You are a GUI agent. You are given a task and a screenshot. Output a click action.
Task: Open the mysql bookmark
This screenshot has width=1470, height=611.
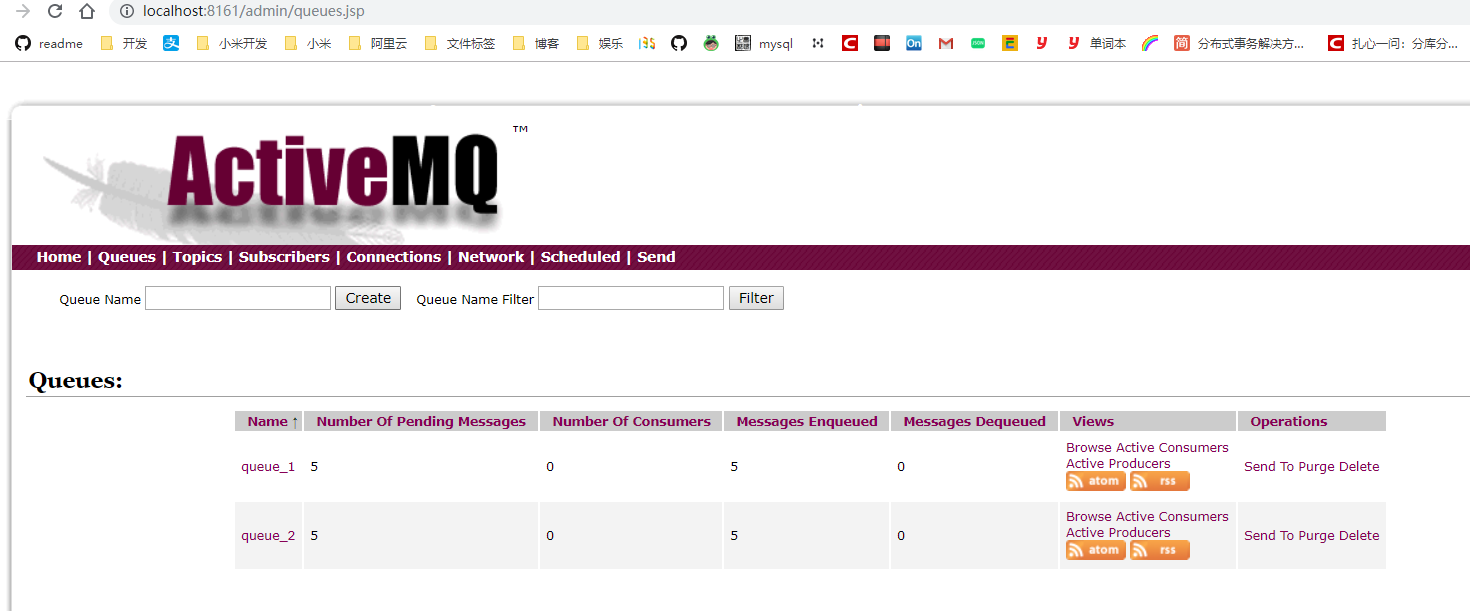click(764, 43)
